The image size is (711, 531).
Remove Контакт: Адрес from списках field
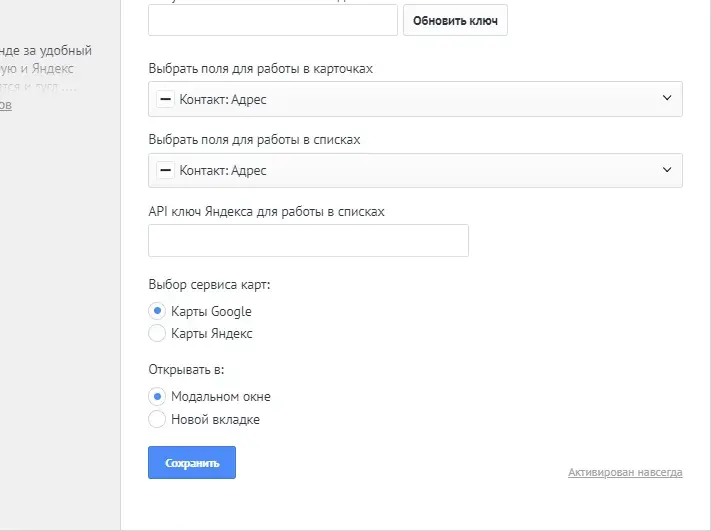click(x=166, y=170)
